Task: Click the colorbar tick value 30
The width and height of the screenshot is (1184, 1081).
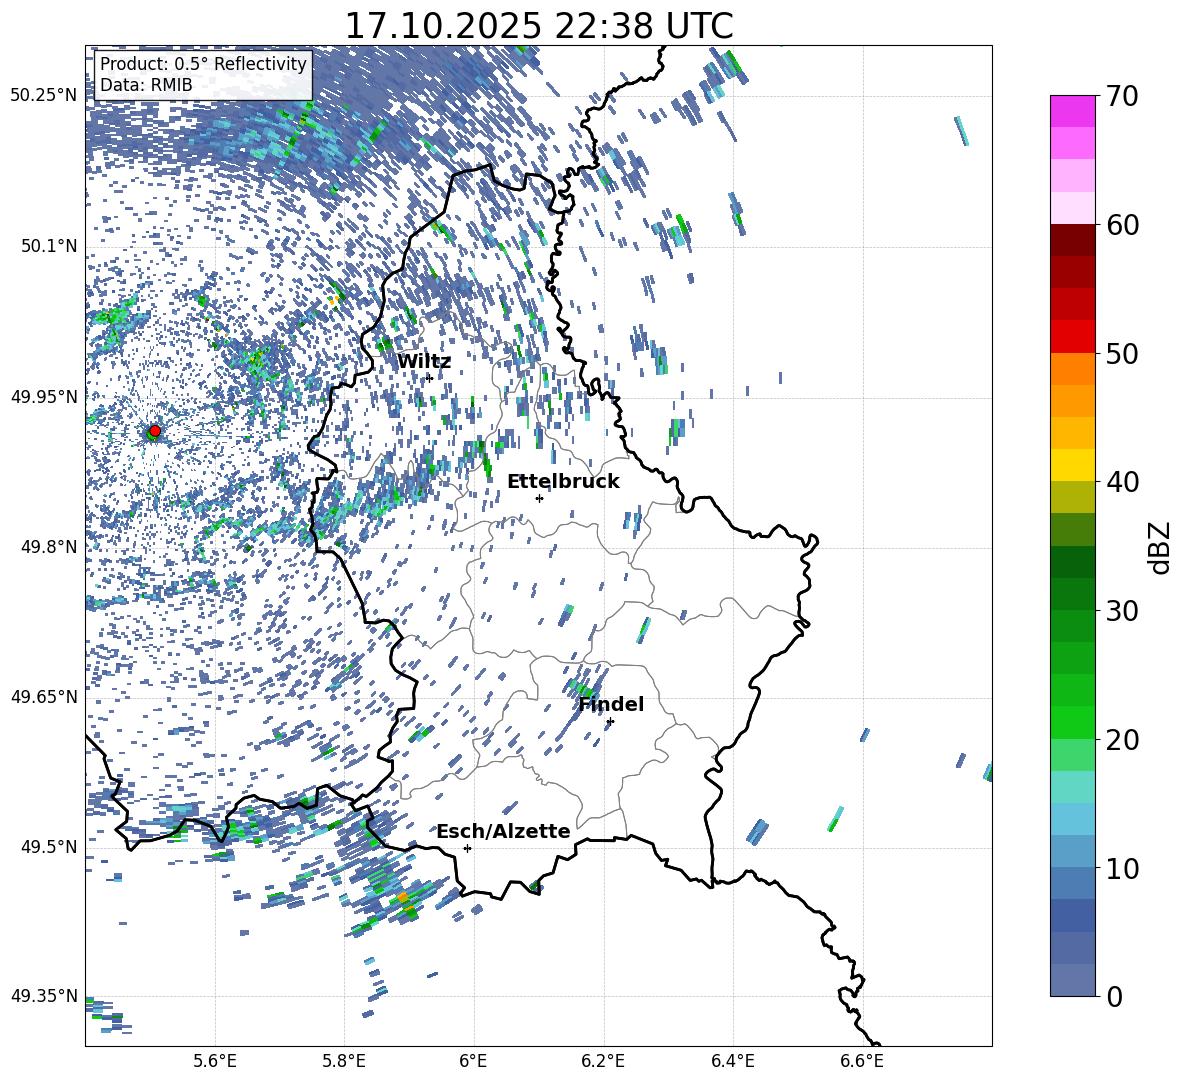Action: point(1122,610)
